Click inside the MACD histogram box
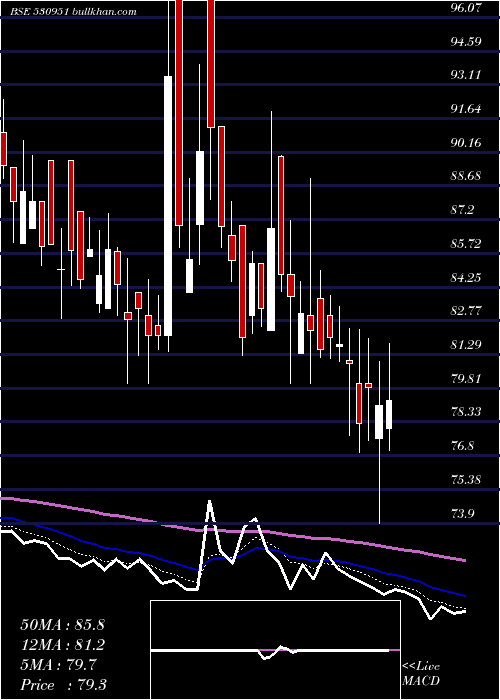This screenshot has height=700, width=500. [x=275, y=650]
